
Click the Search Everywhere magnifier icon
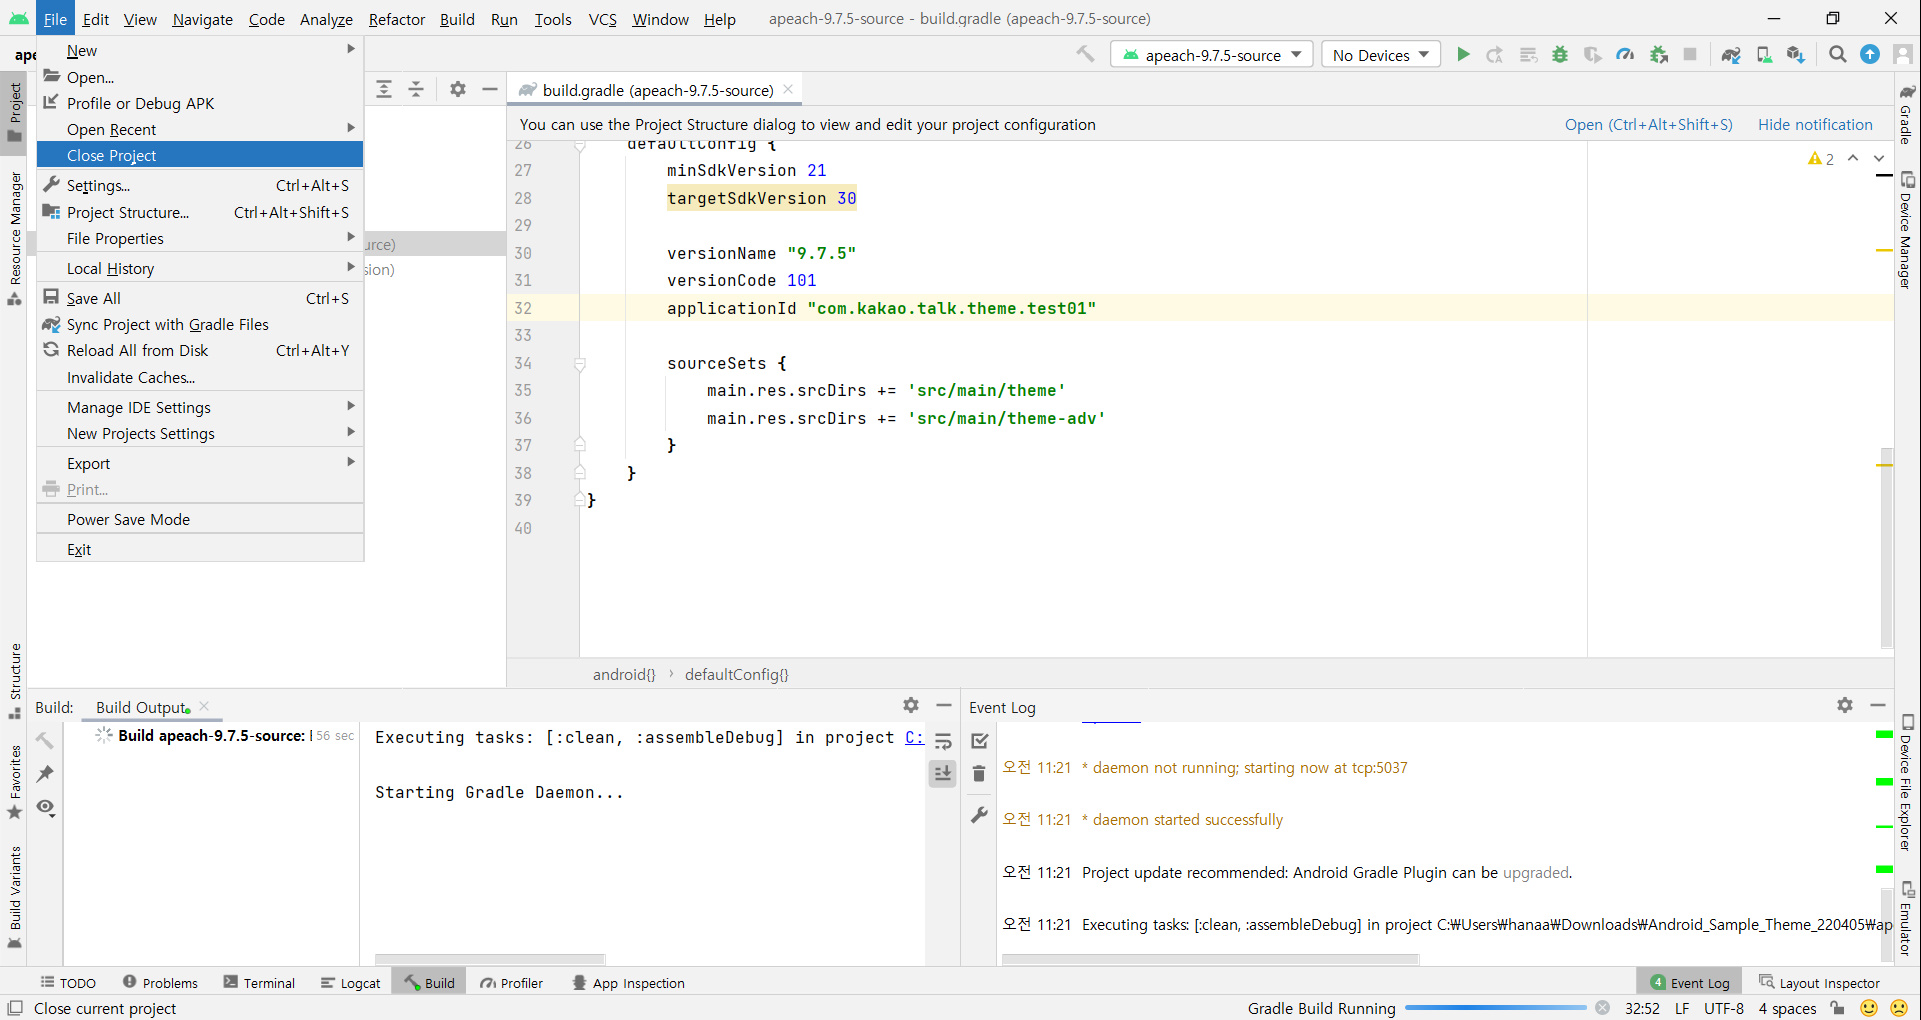[1838, 55]
